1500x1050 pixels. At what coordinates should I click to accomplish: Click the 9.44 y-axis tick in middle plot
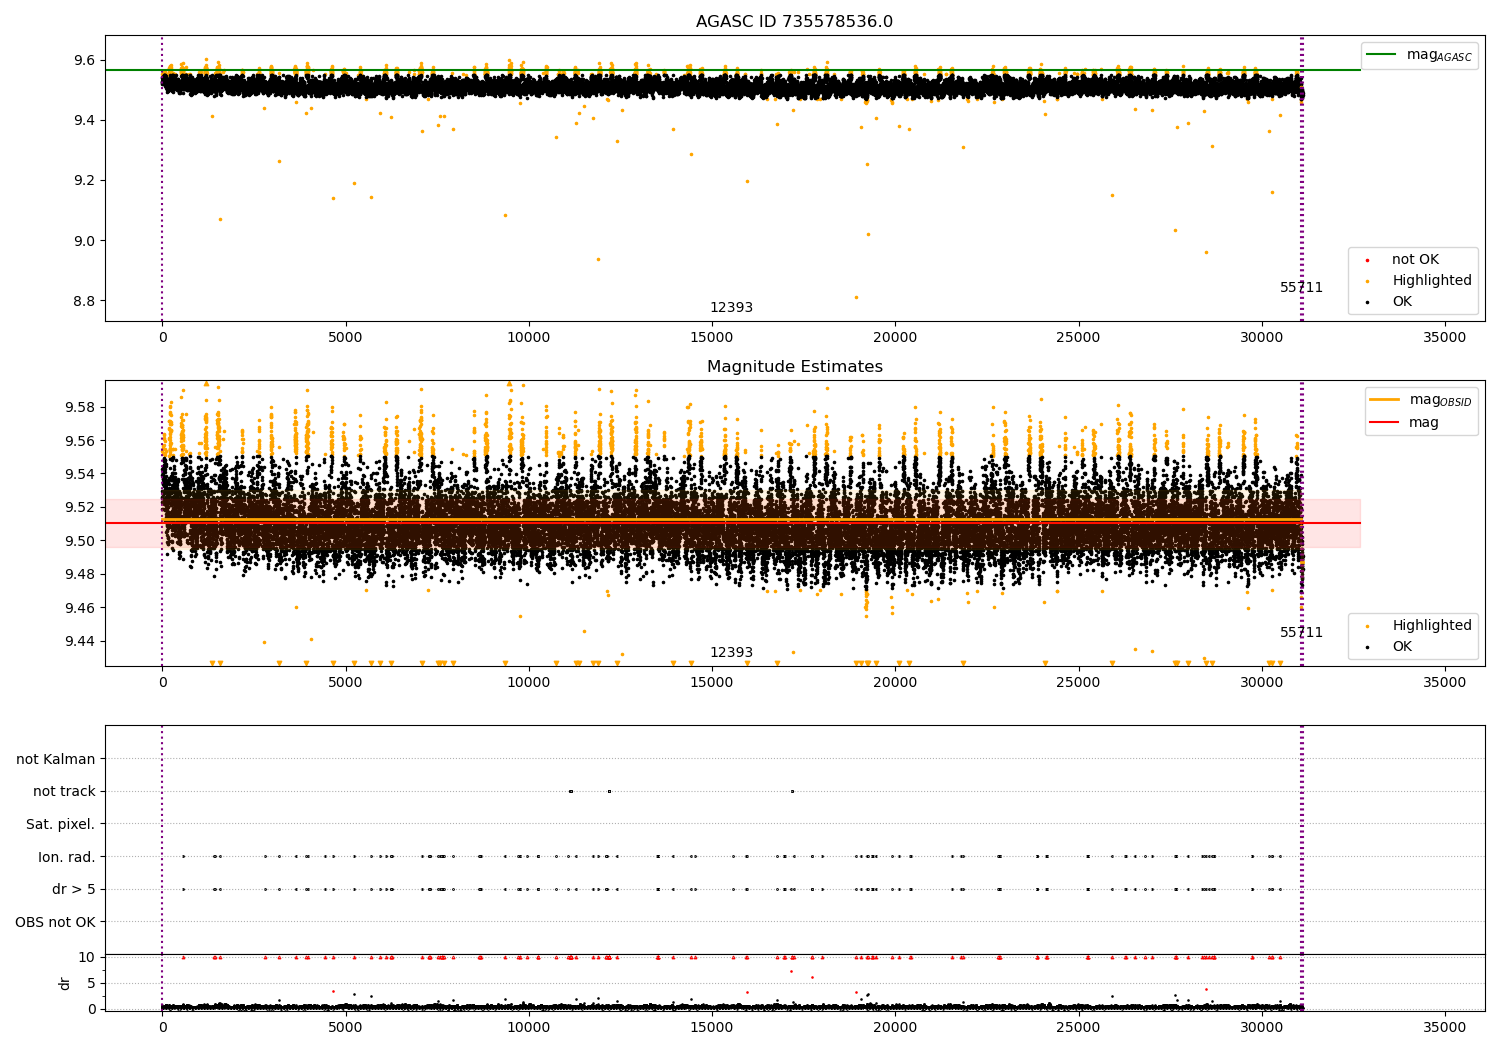point(80,641)
